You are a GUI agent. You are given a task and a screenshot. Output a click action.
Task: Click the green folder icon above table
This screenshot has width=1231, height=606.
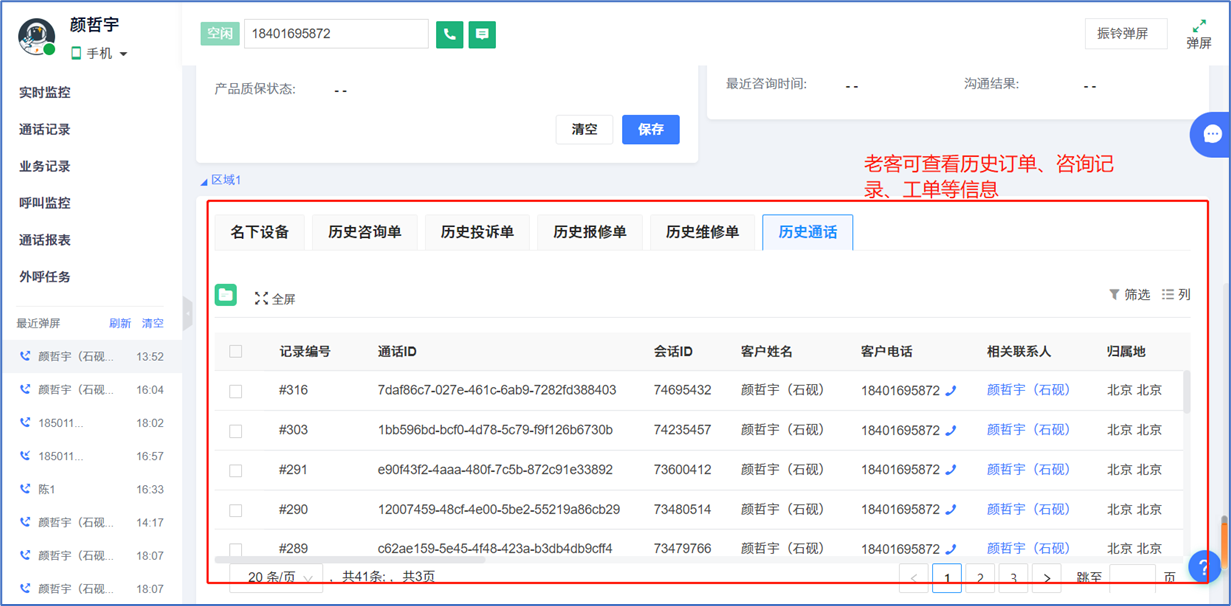[x=226, y=295]
